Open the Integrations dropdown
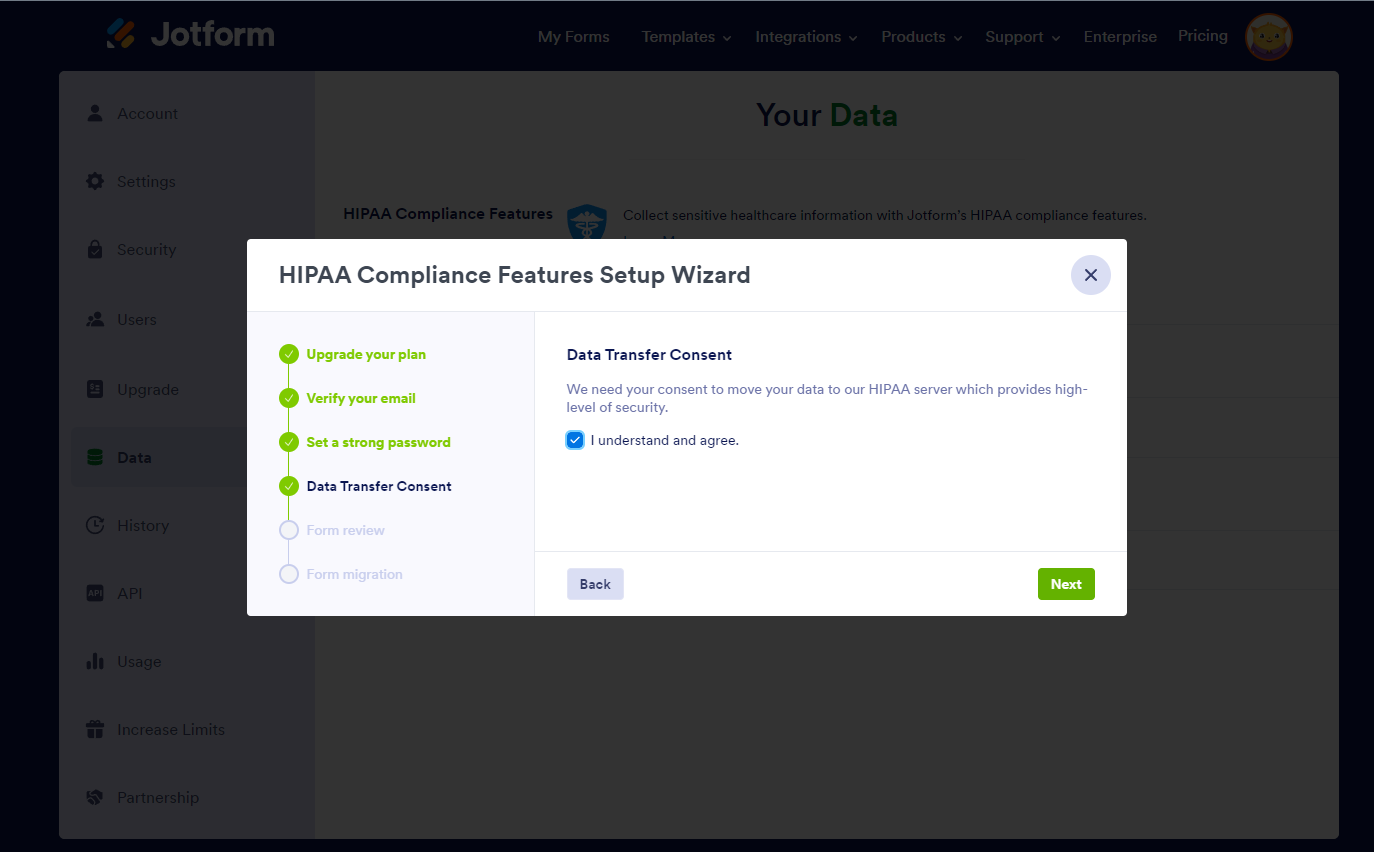1374x852 pixels. 806,37
